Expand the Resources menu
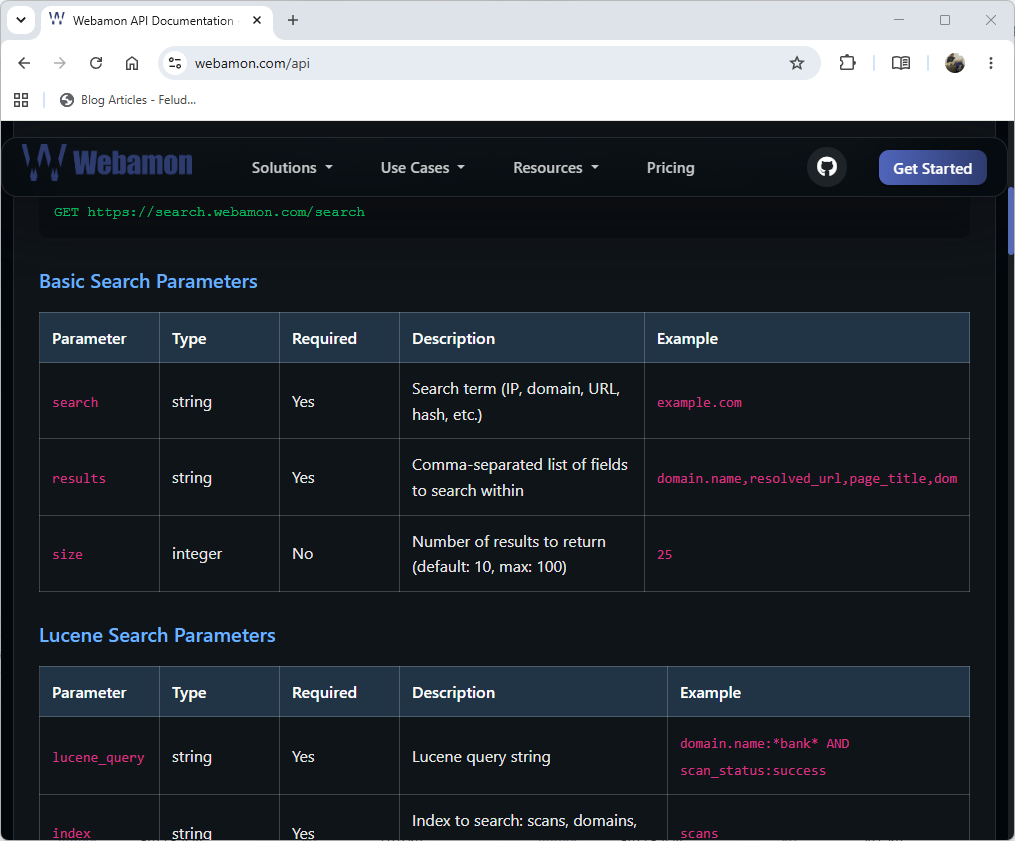Viewport: 1015px width, 841px height. click(556, 168)
